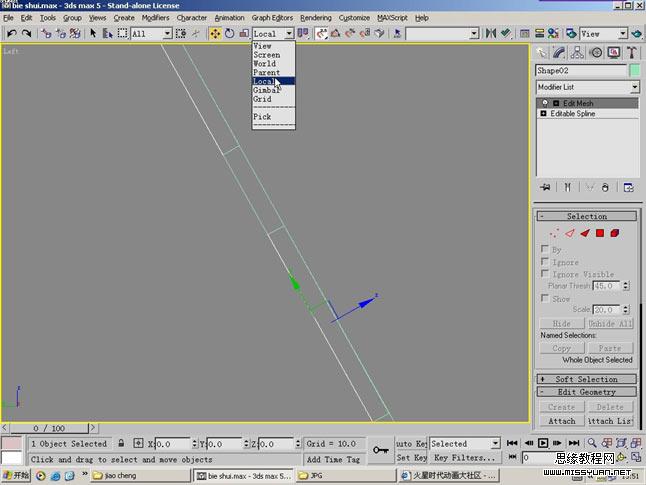Screen dimensions: 646x485
Task: Toggle Edit Mesh modifier lightbulb visibility
Action: pyautogui.click(x=545, y=103)
